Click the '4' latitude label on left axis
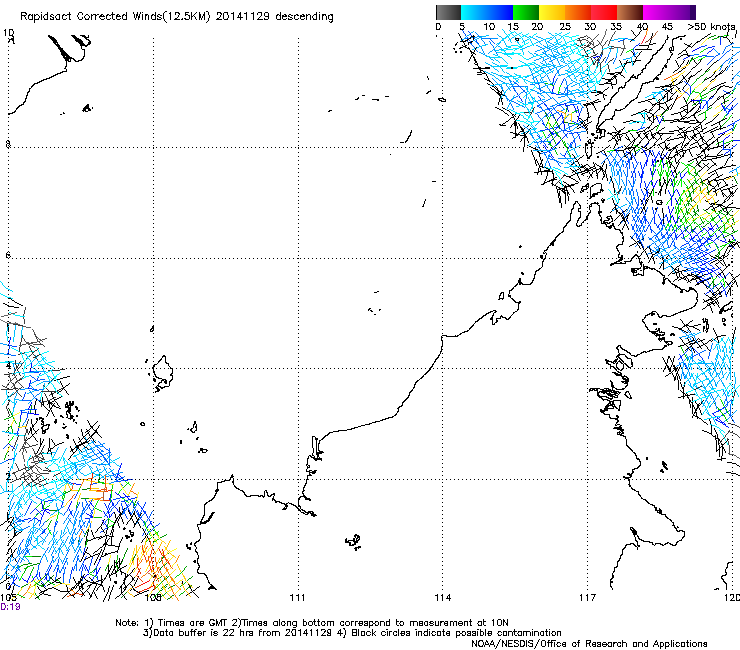 click(x=8, y=365)
